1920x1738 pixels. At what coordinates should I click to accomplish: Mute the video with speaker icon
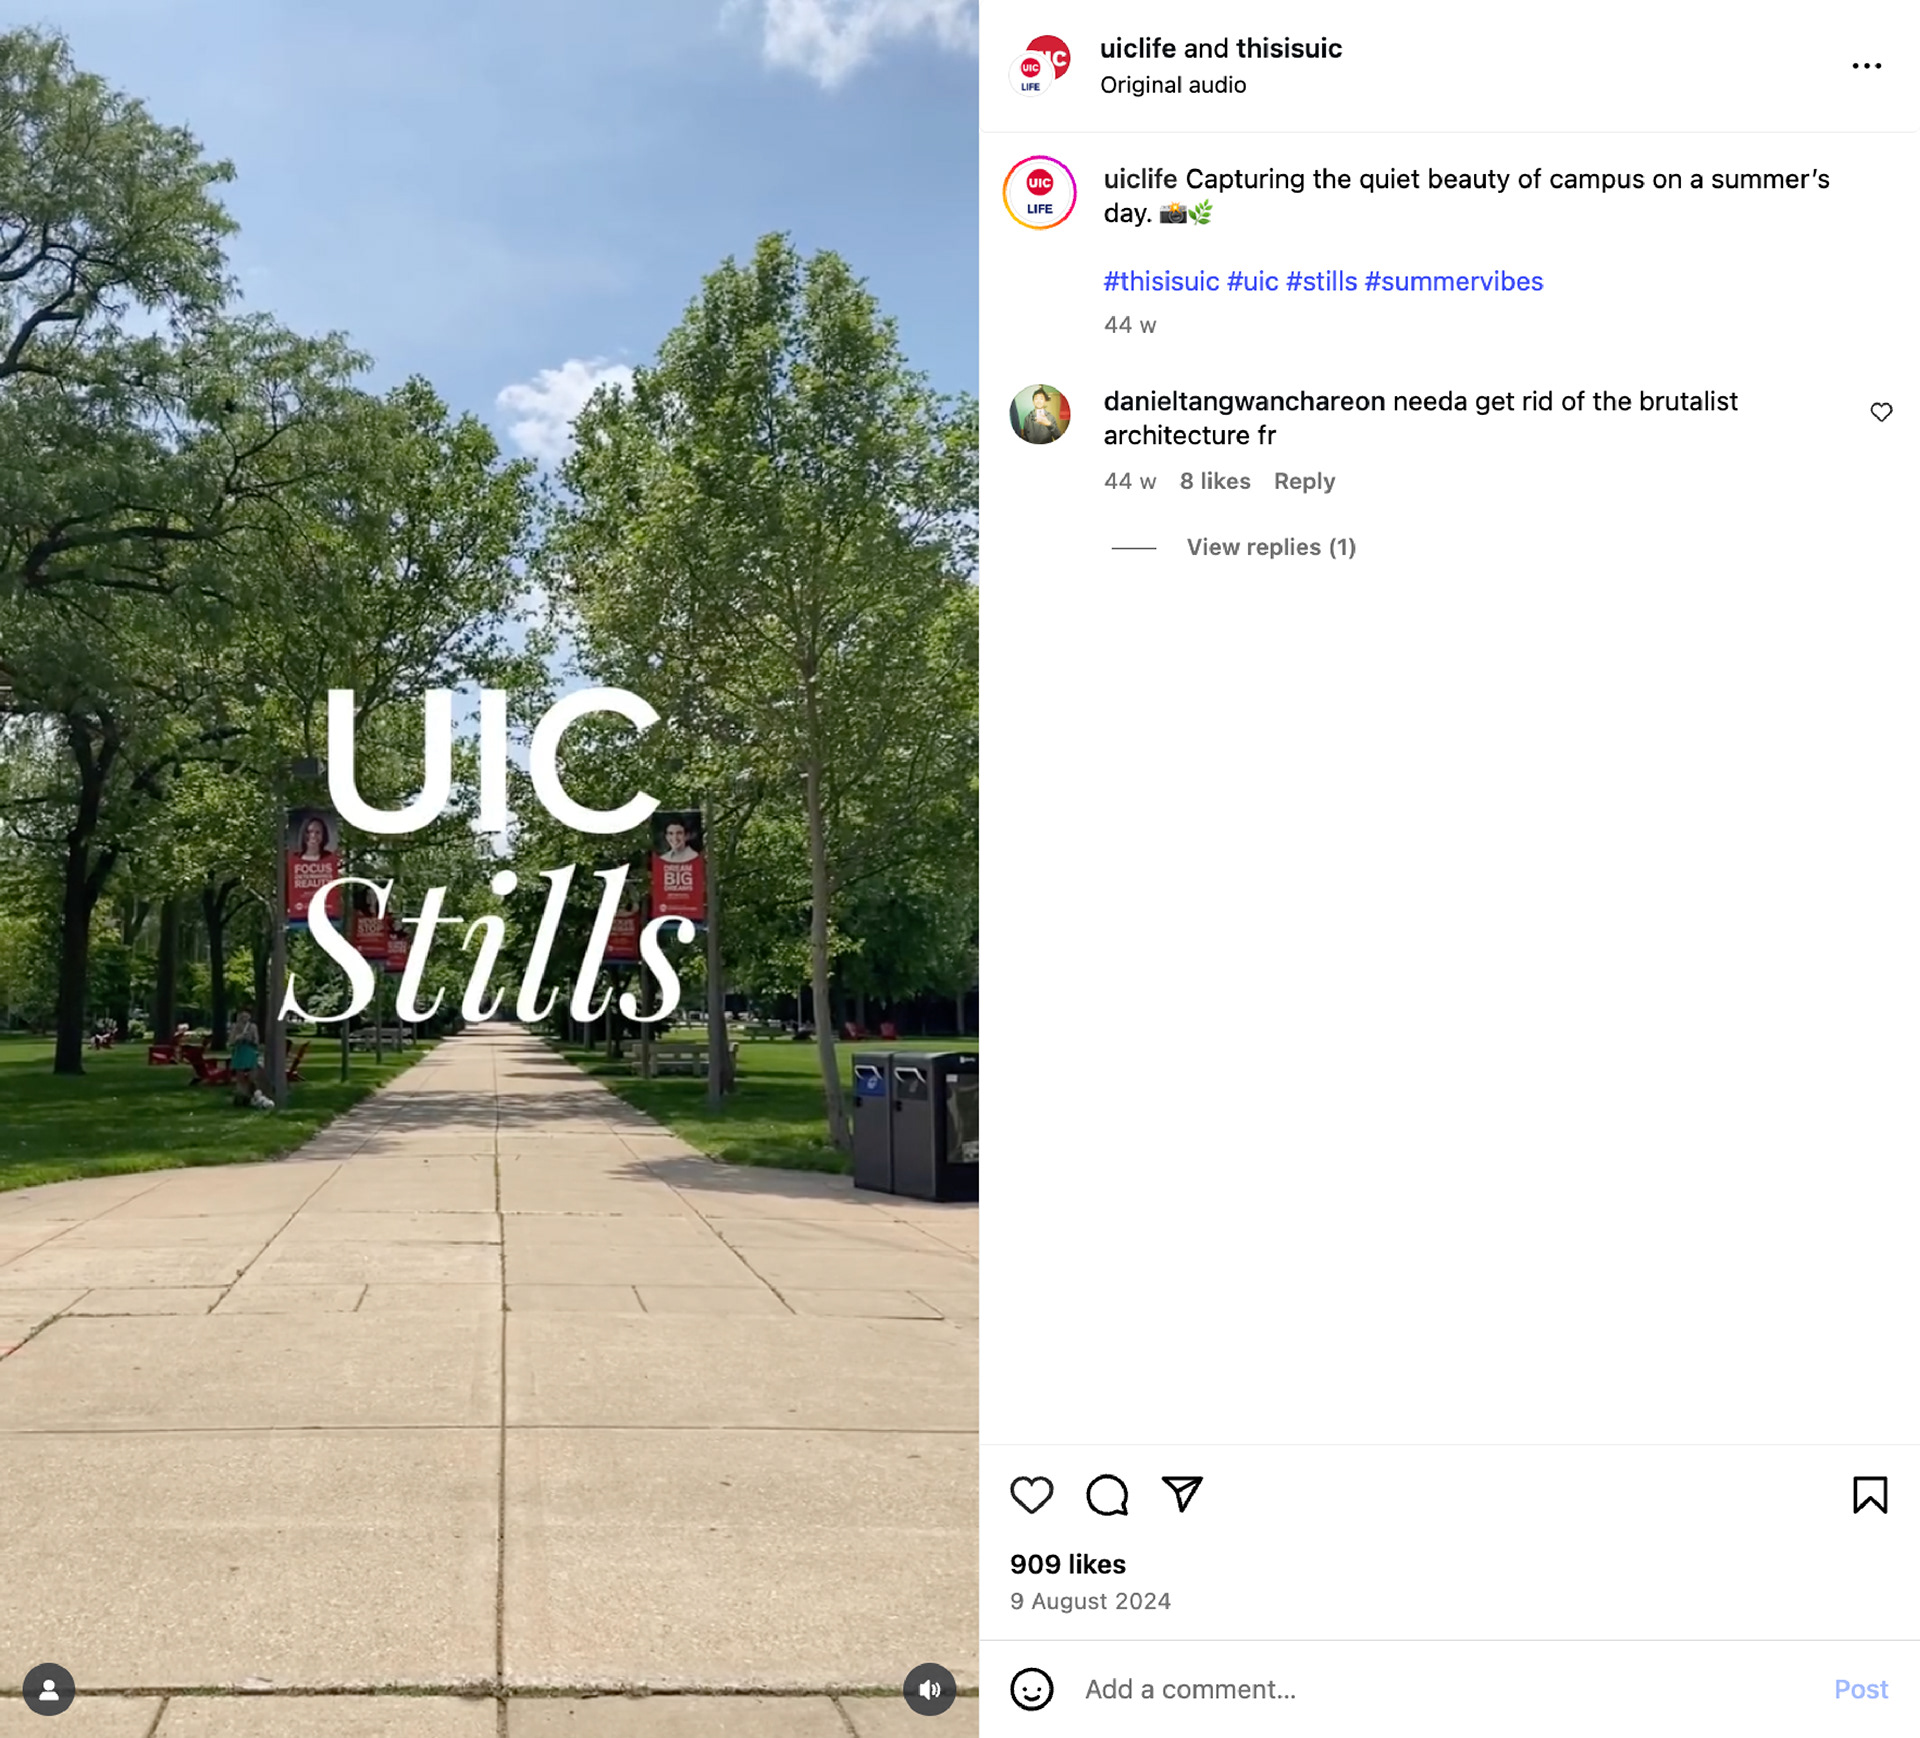pyautogui.click(x=929, y=1689)
